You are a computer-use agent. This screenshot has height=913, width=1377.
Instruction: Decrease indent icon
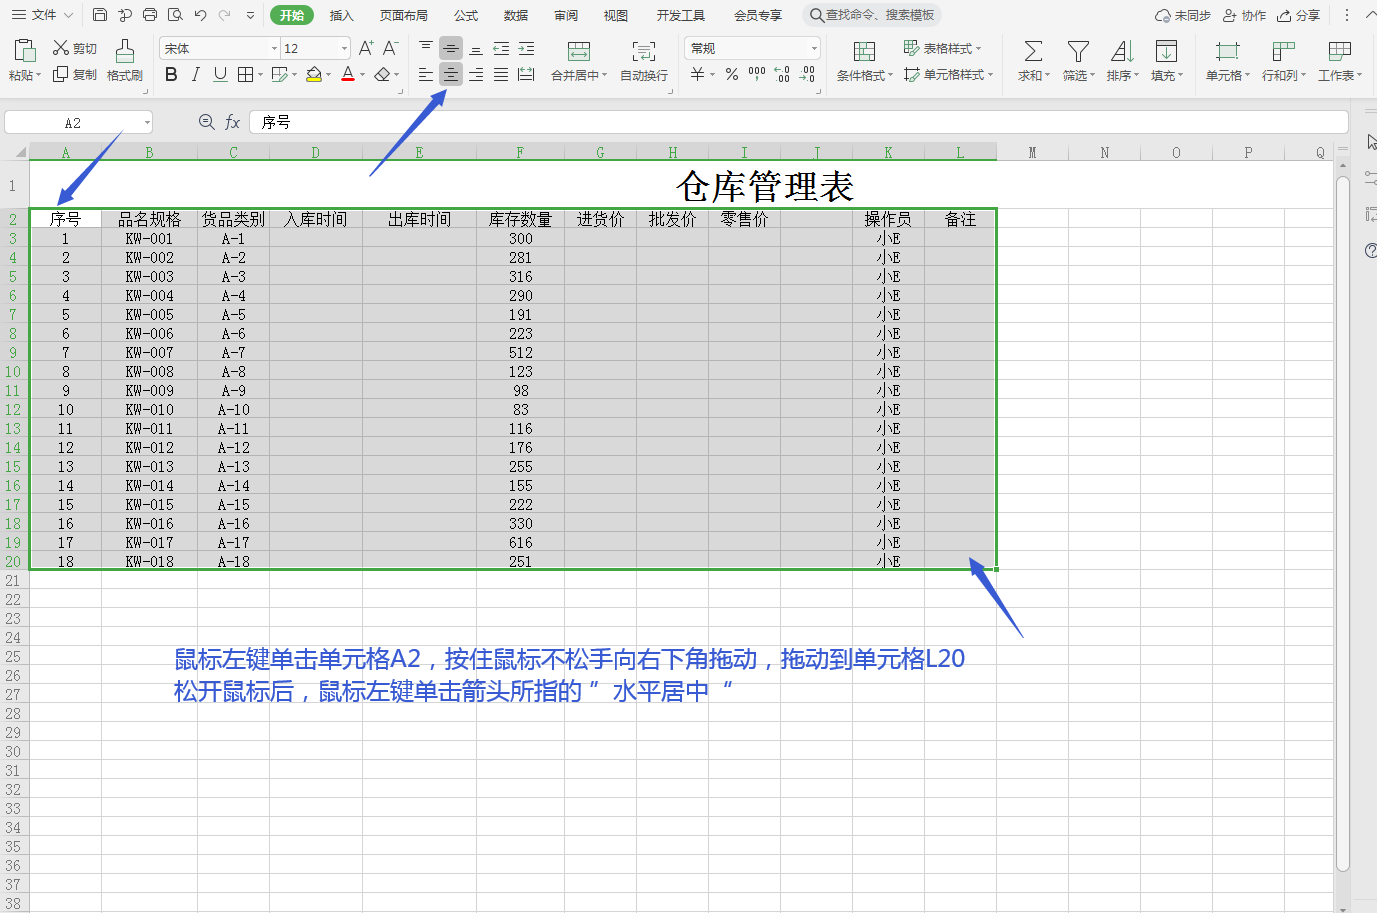501,48
